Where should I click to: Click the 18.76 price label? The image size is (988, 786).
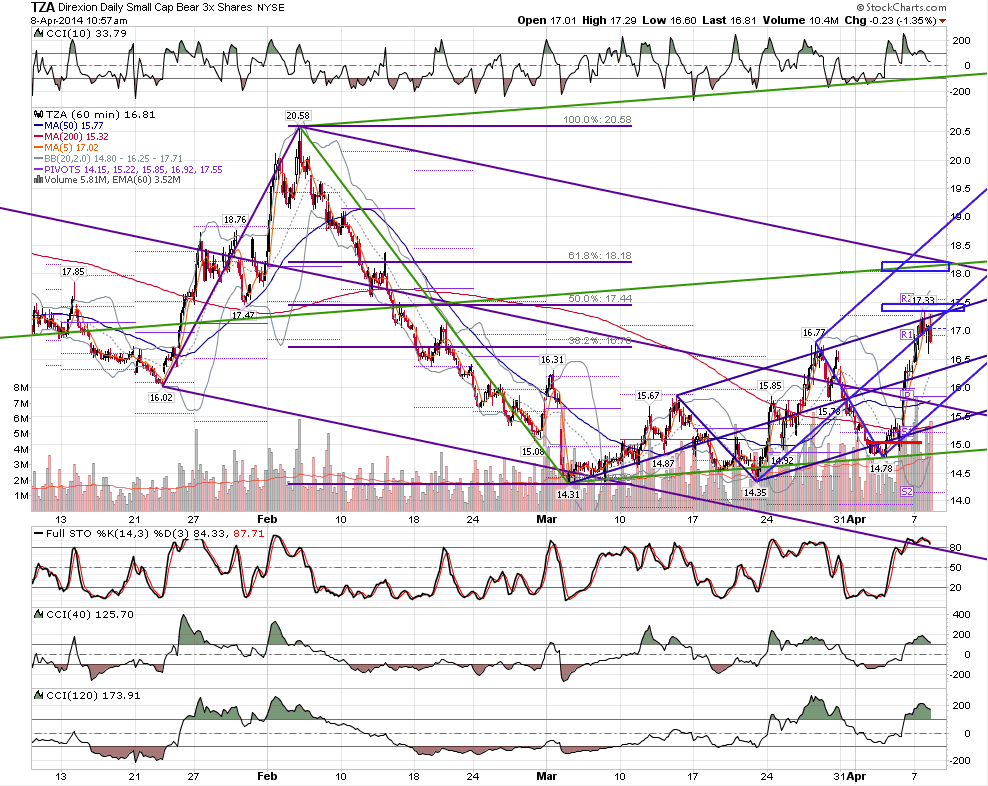coord(235,219)
